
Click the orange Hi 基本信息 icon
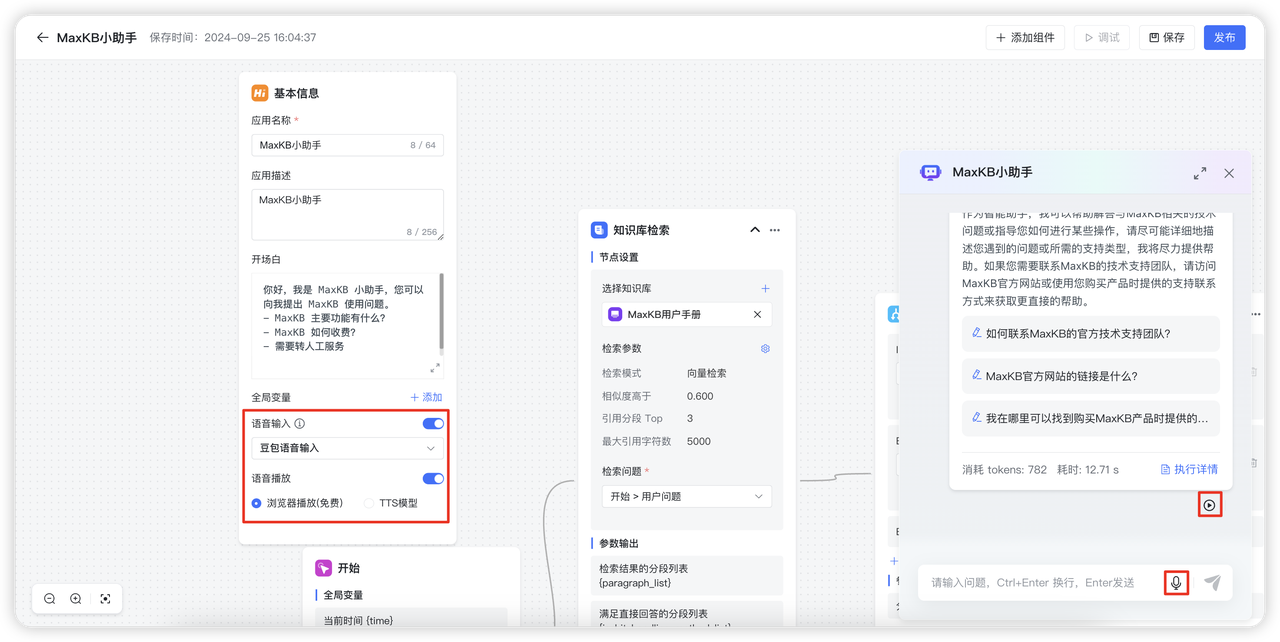pos(259,93)
